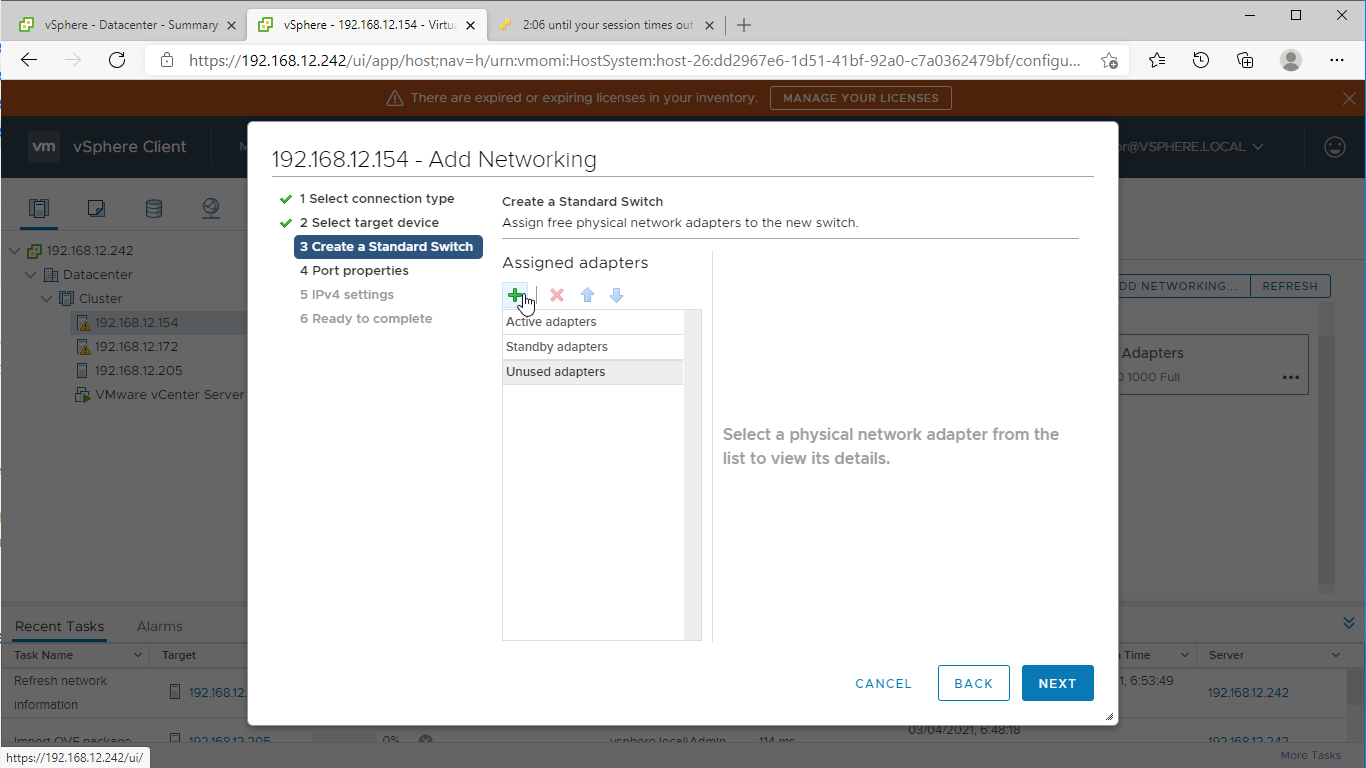Open Task Name column filter dropdown
Viewport: 1366px width, 768px height.
click(138, 655)
